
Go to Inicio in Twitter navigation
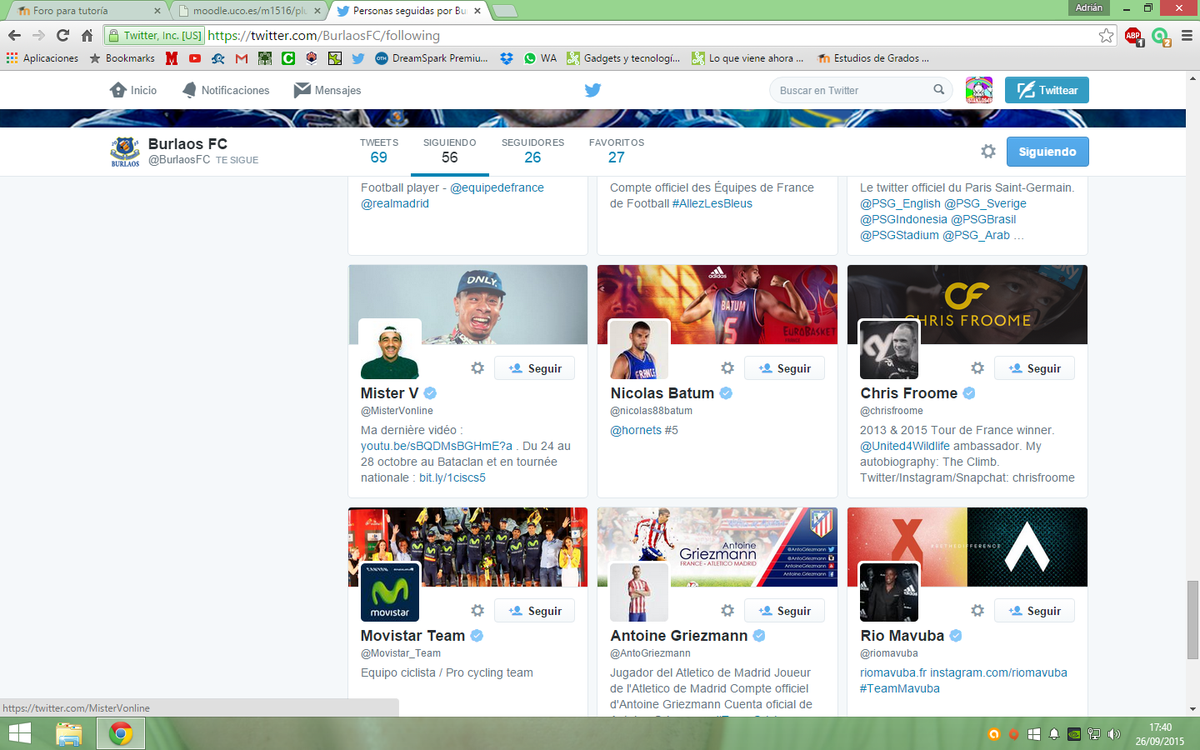[133, 90]
